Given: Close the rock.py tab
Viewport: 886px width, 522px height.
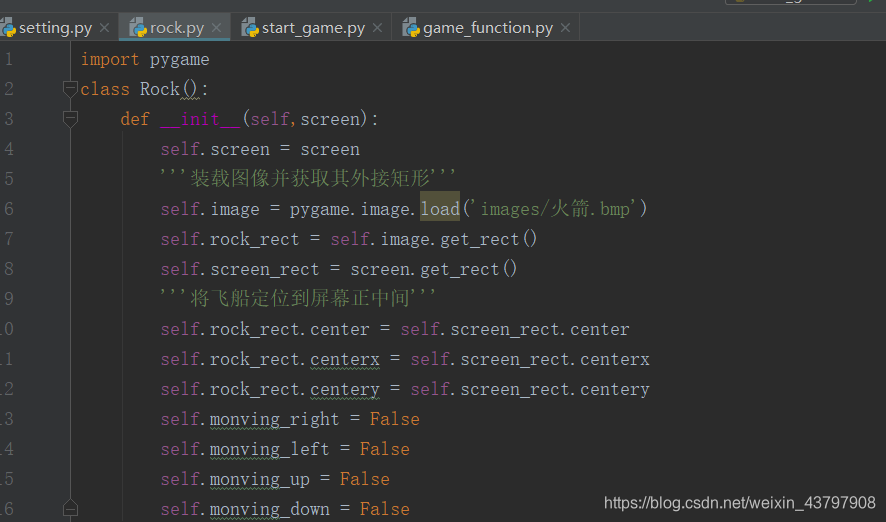Looking at the screenshot, I should coord(216,28).
